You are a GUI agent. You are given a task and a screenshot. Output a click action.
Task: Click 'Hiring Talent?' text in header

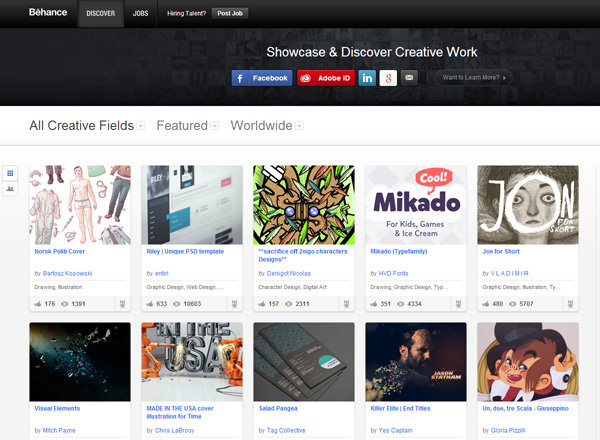coord(186,13)
